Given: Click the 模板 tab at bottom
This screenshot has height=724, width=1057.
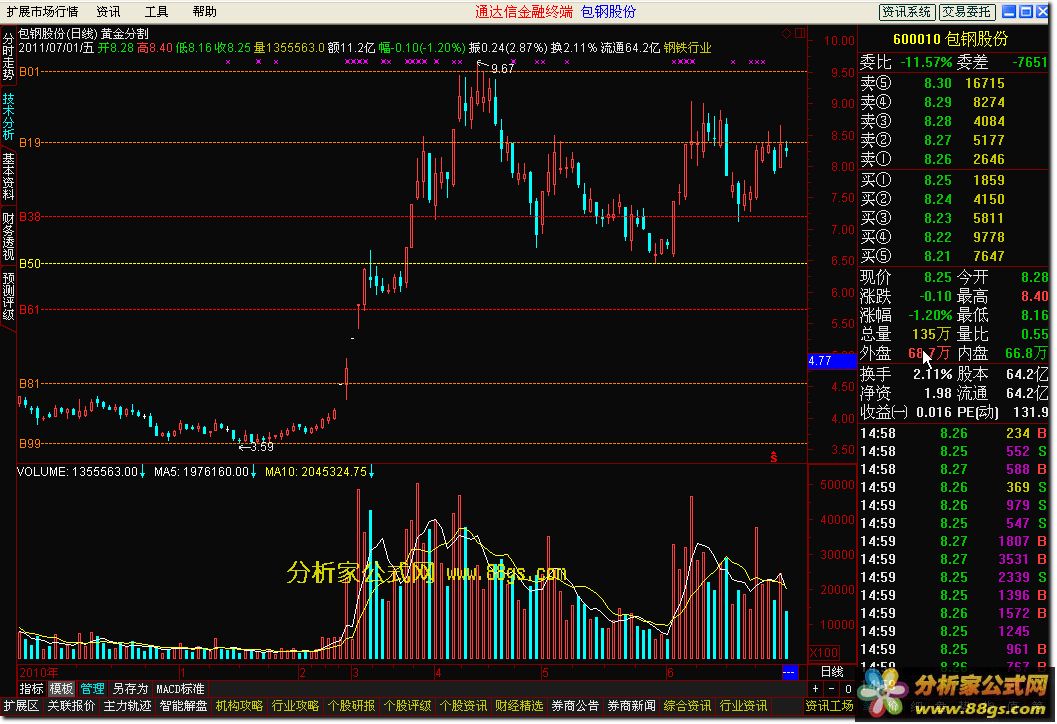Looking at the screenshot, I should pos(61,689).
